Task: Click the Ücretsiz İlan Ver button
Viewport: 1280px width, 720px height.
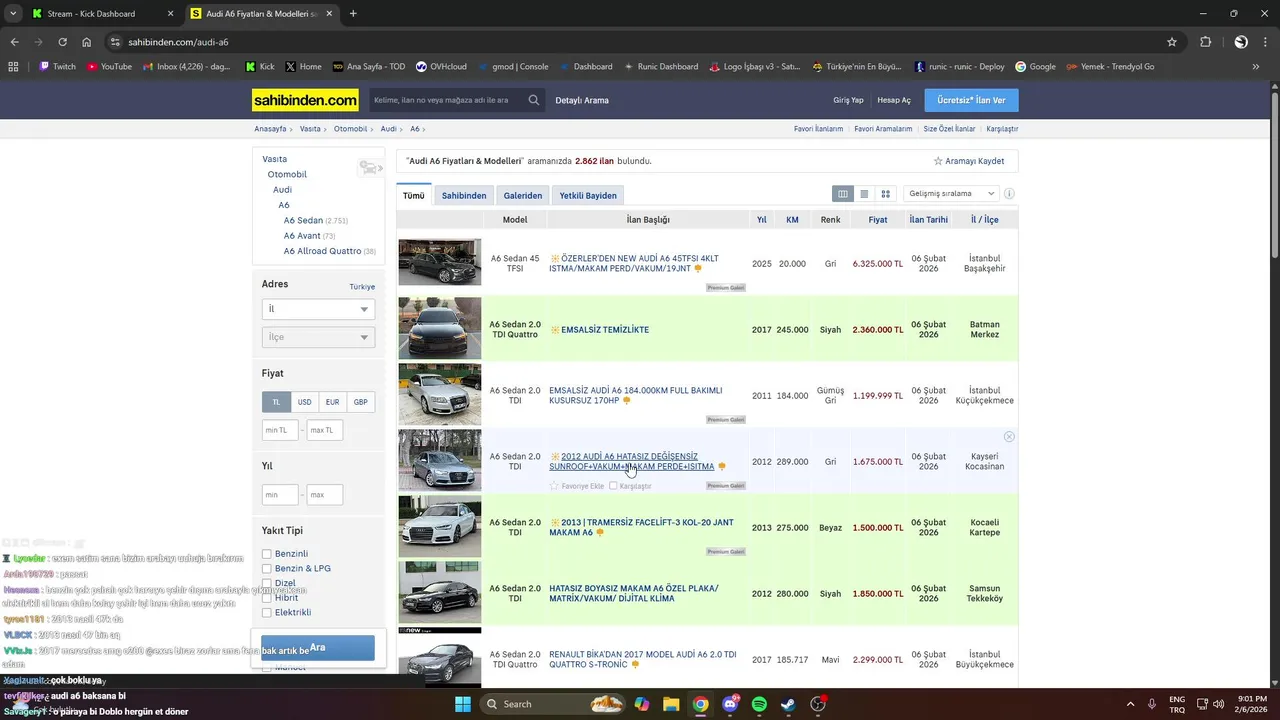Action: 971,100
